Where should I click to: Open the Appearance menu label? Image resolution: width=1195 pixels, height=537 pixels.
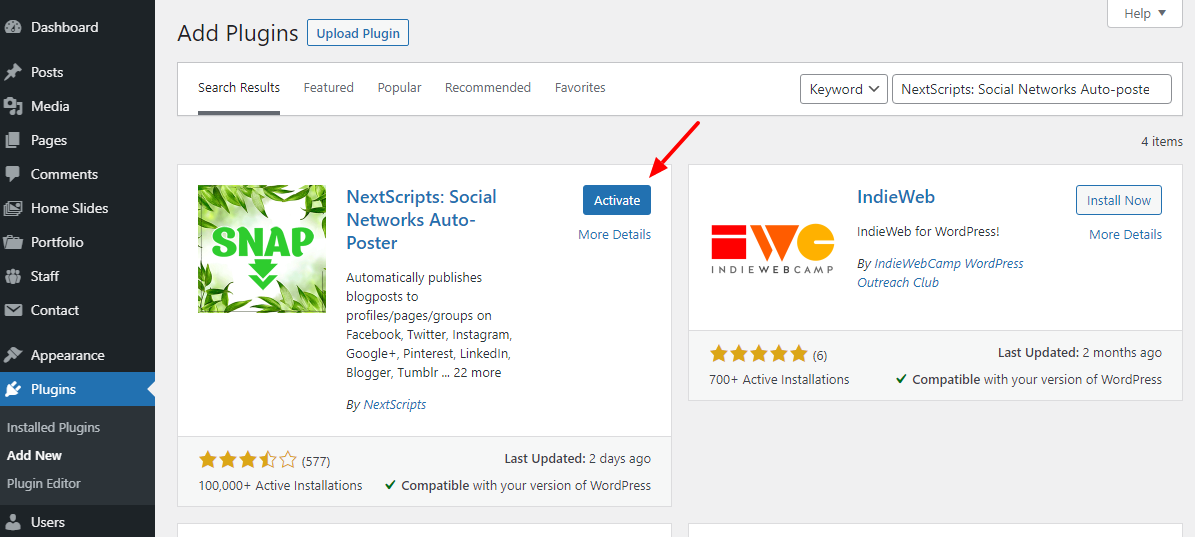click(x=68, y=355)
